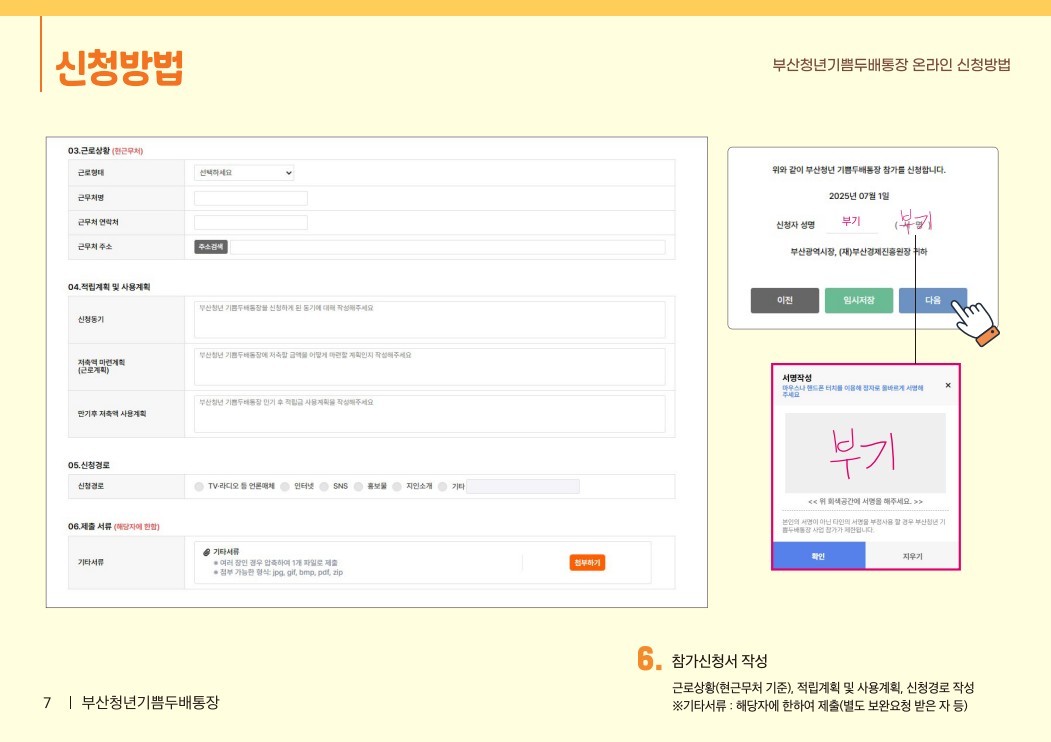This screenshot has height=742, width=1051.
Task: Clear the signature using 지우기
Action: [912, 555]
